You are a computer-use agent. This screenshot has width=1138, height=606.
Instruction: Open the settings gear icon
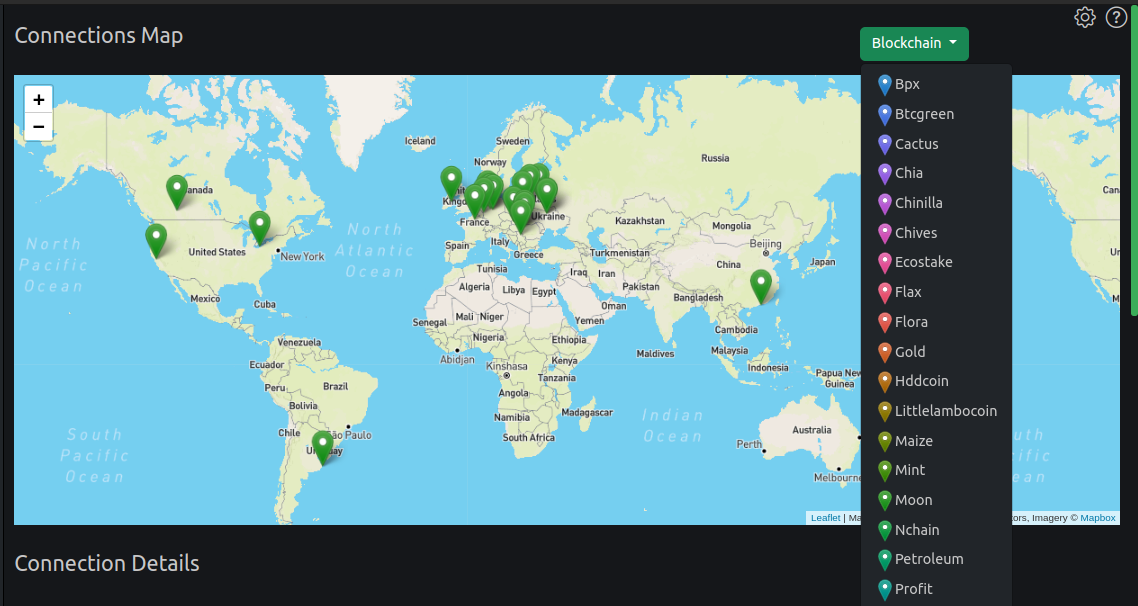point(1084,17)
